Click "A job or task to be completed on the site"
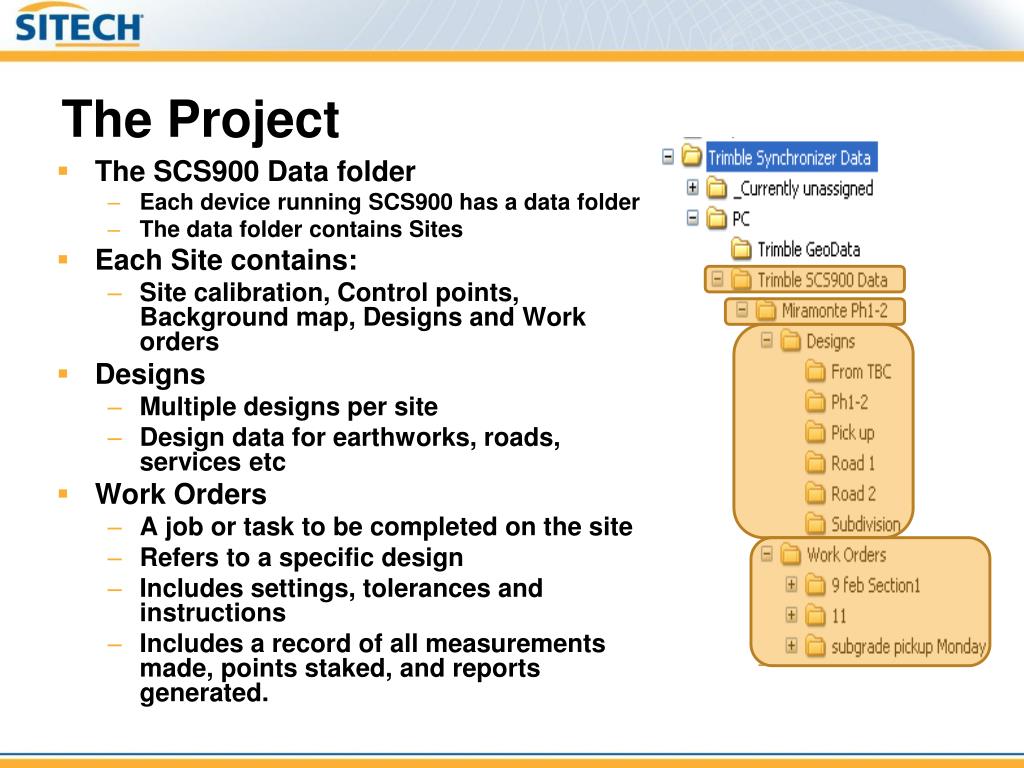 pos(386,527)
